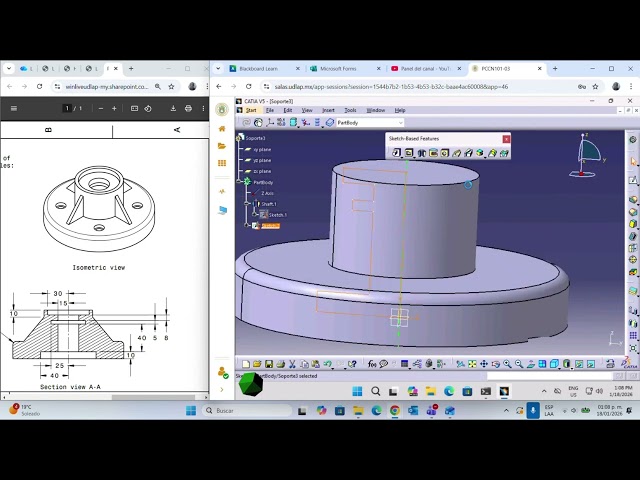The height and width of the screenshot is (480, 640).
Task: Click CATIA Save icon
Action: 269,364
